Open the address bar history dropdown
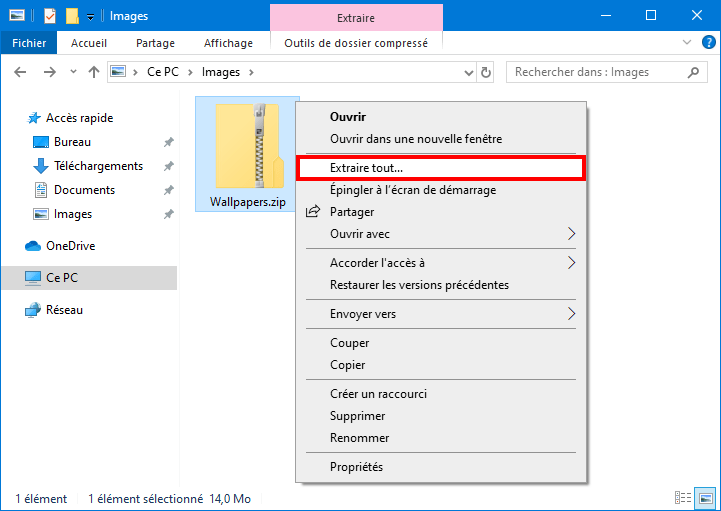Screen dimensions: 721x511 tap(470, 72)
